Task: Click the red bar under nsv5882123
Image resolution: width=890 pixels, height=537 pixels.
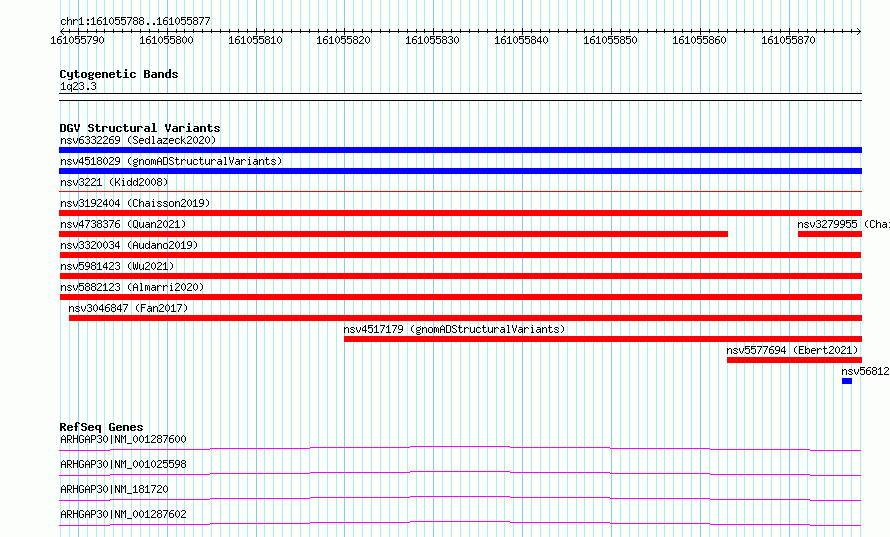Action: [x=460, y=297]
